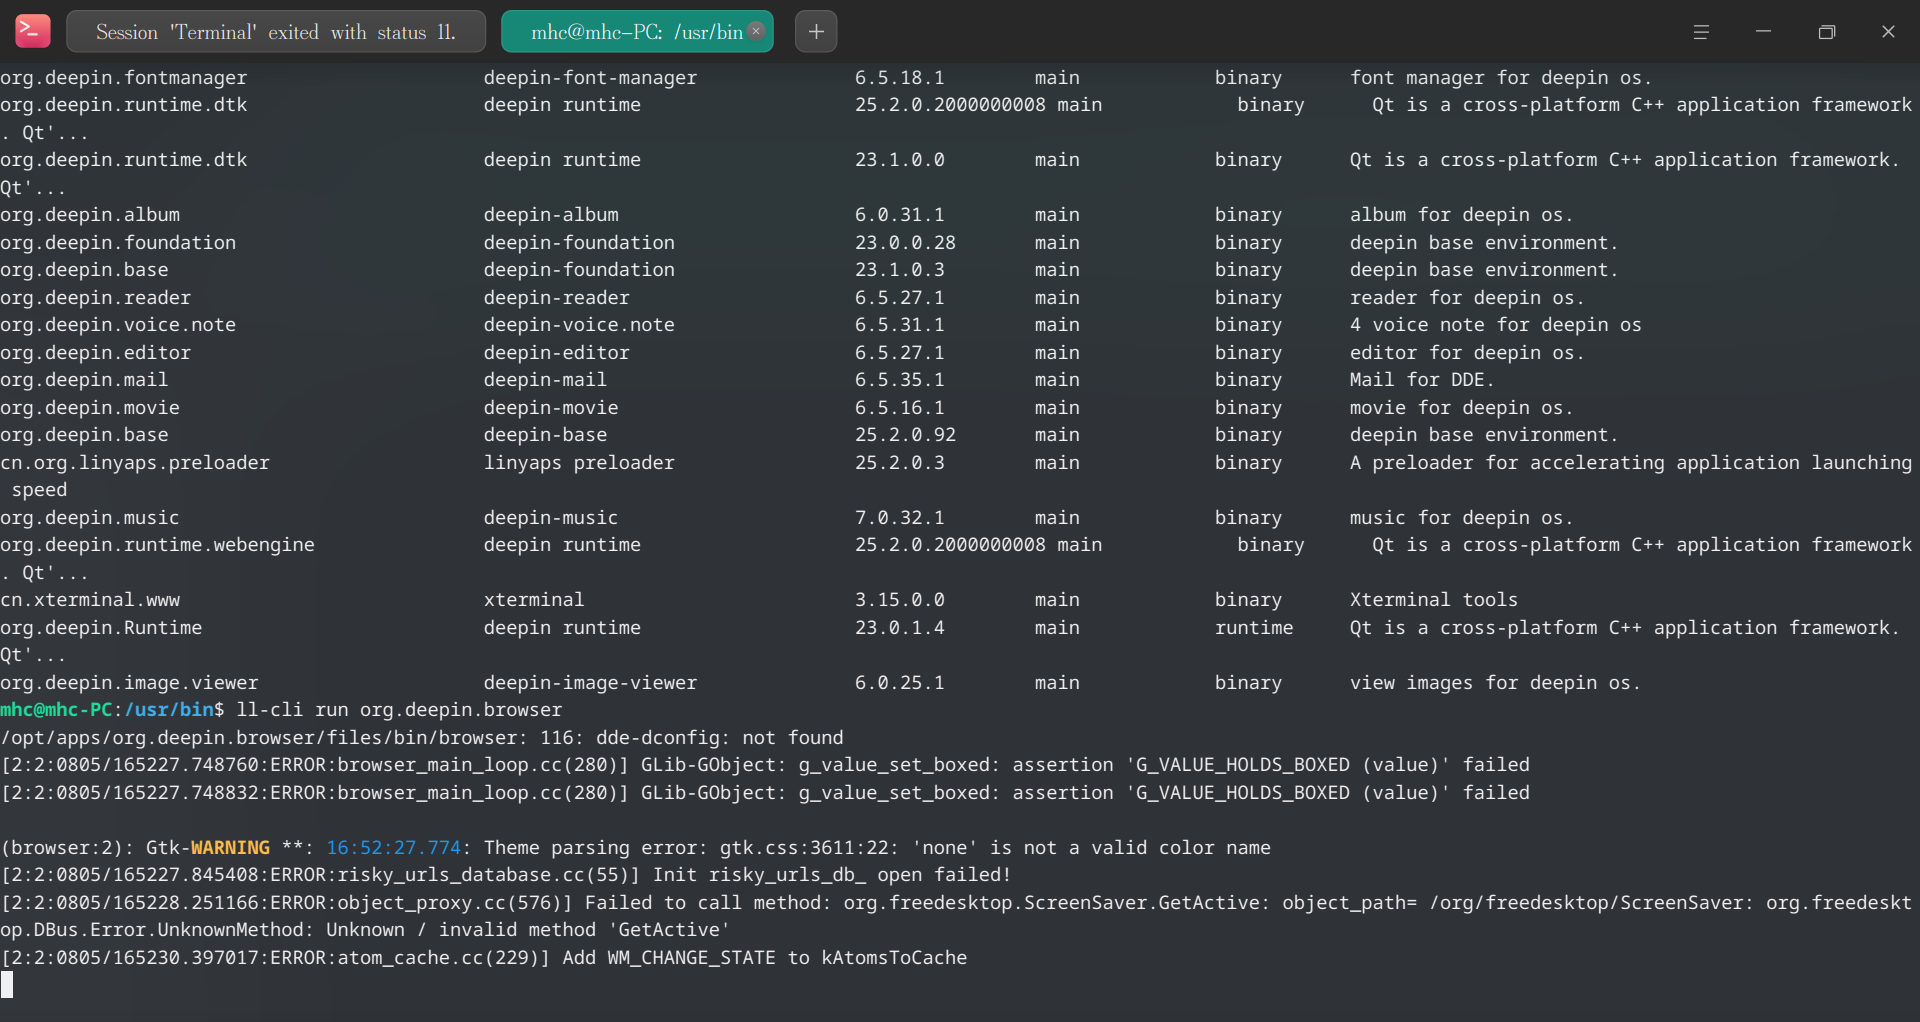Click the 'dde-dconfig: not found' error line
The image size is (1920, 1022).
pos(422,738)
